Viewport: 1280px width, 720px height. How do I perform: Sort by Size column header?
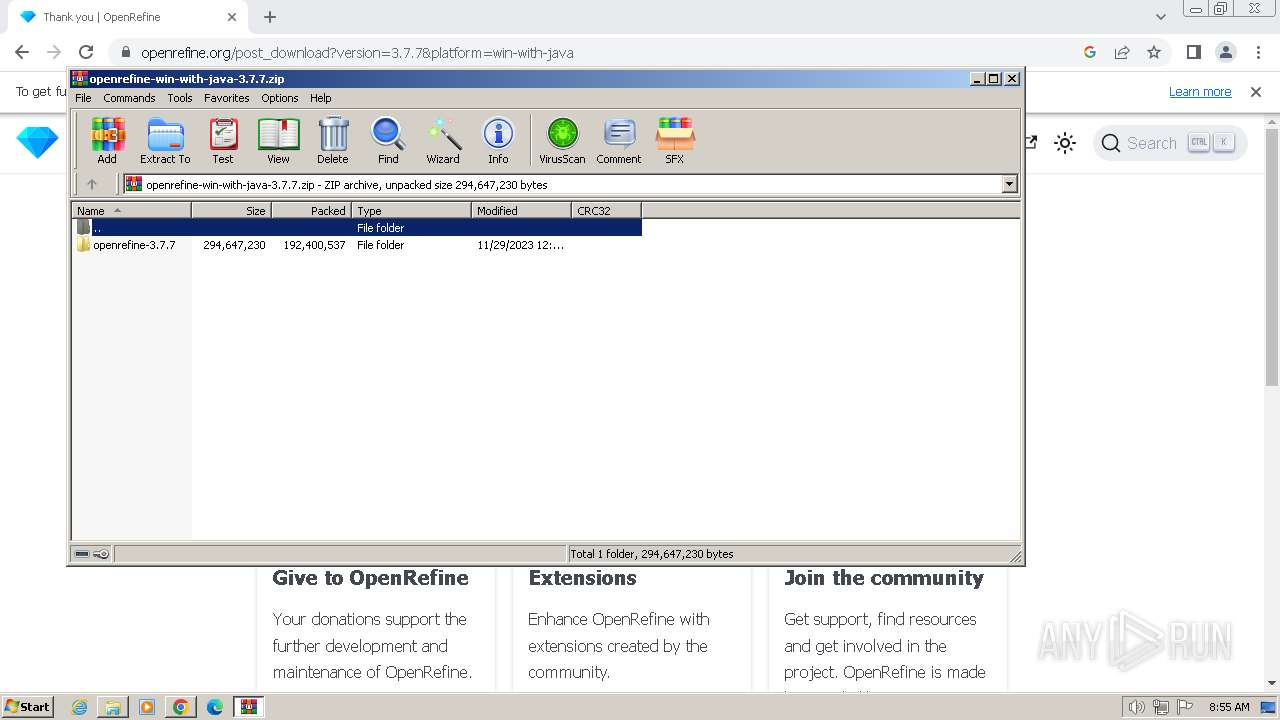coord(231,210)
